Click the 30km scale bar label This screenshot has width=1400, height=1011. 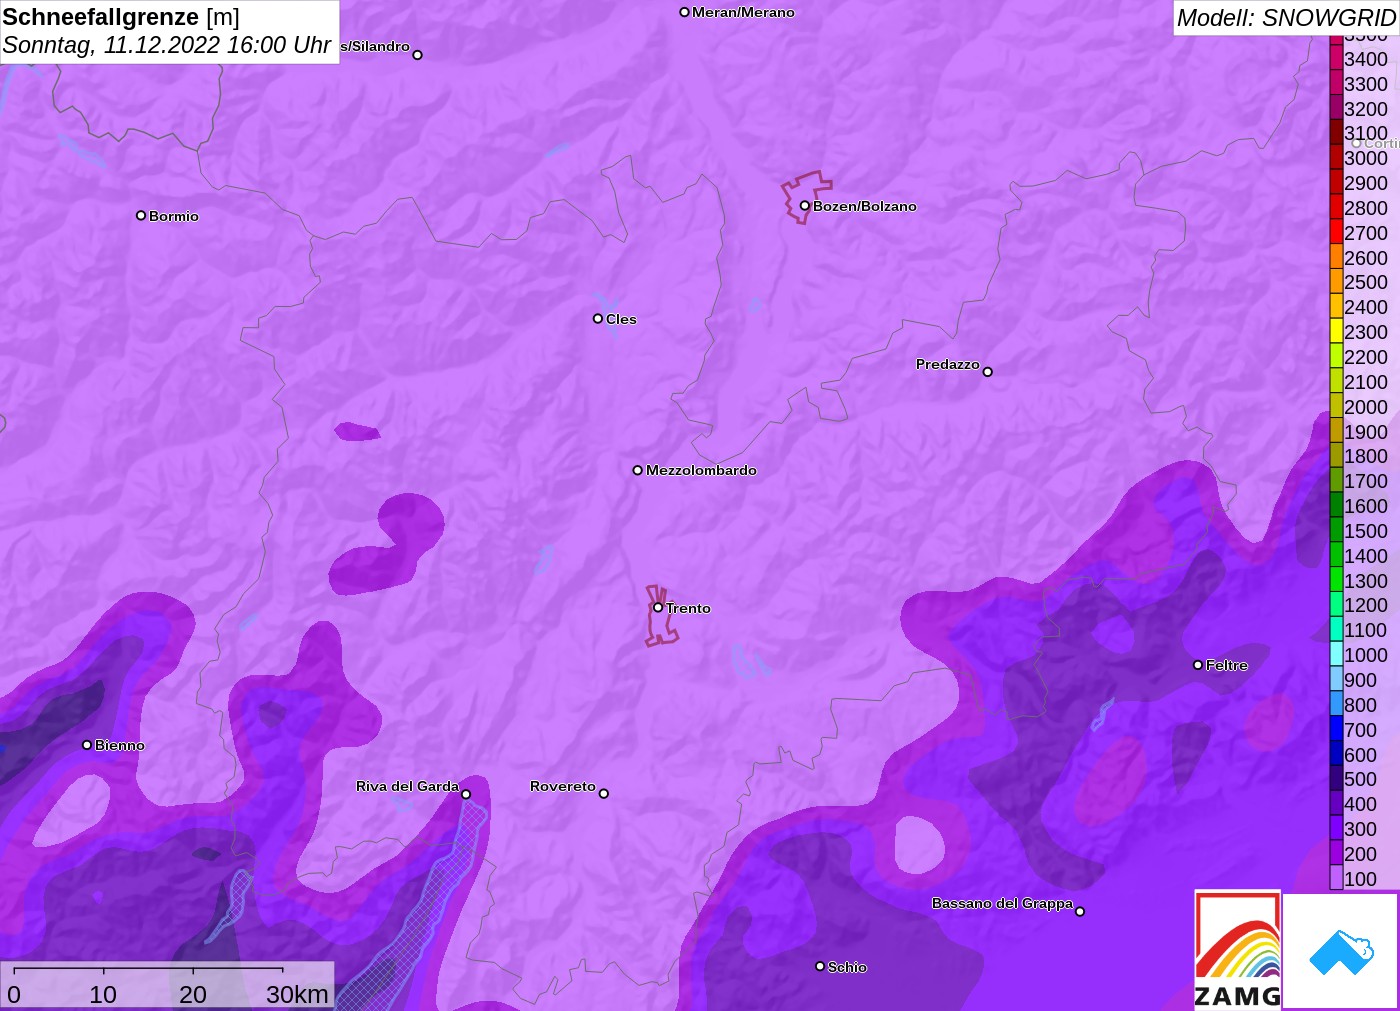point(297,994)
